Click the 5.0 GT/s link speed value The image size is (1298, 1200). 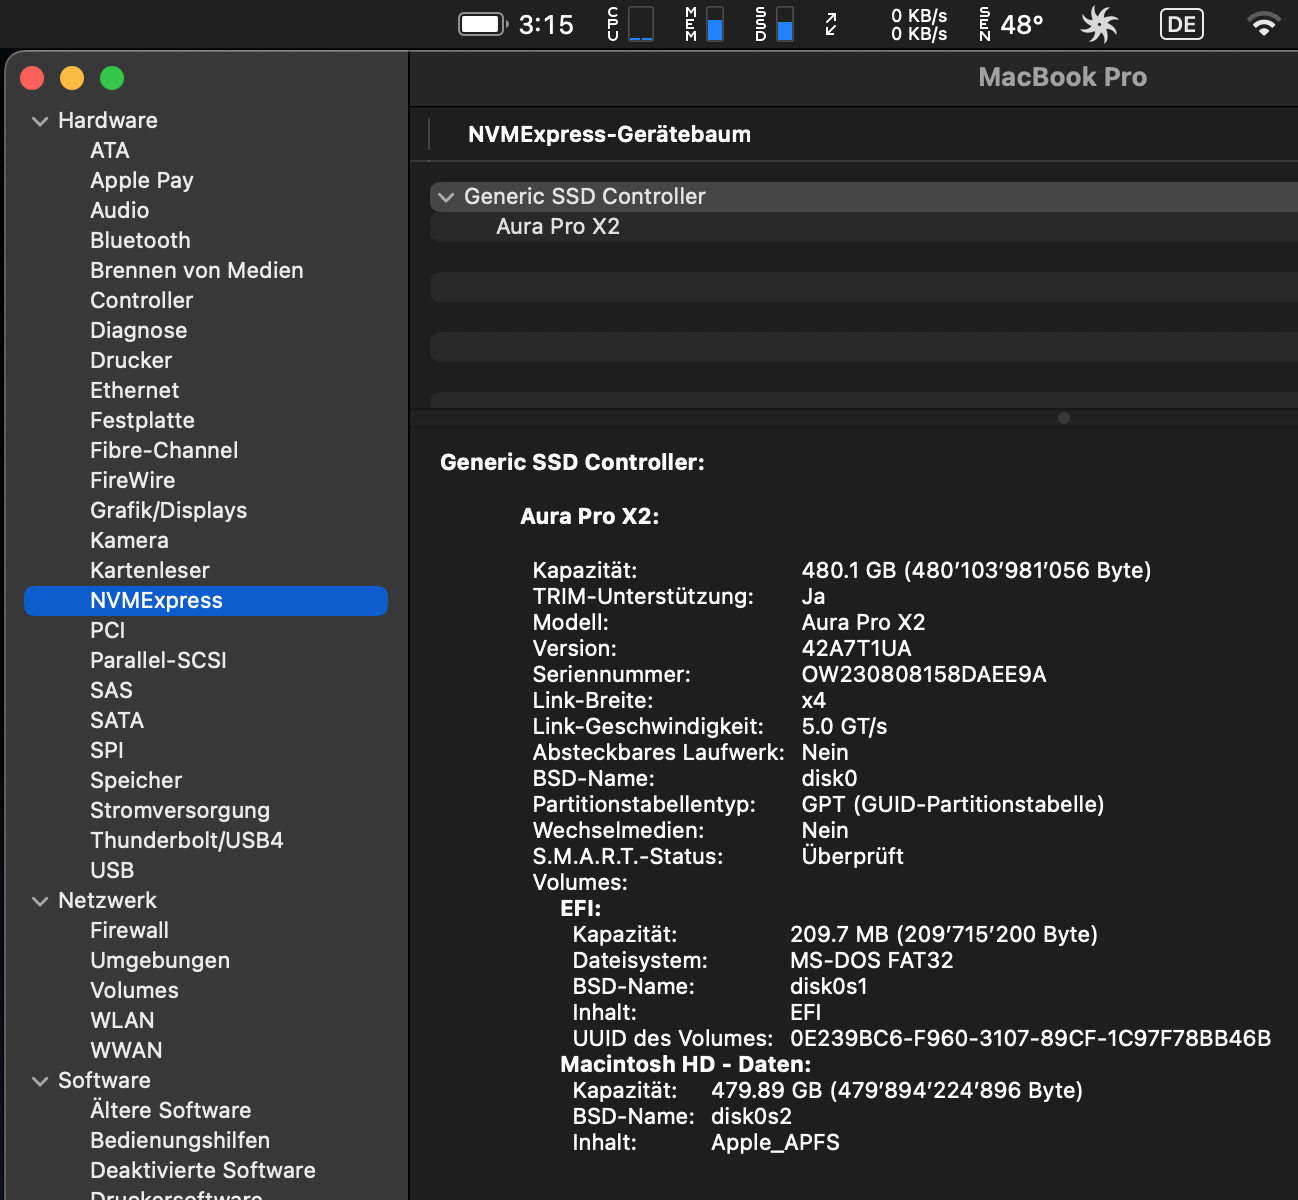pos(845,726)
